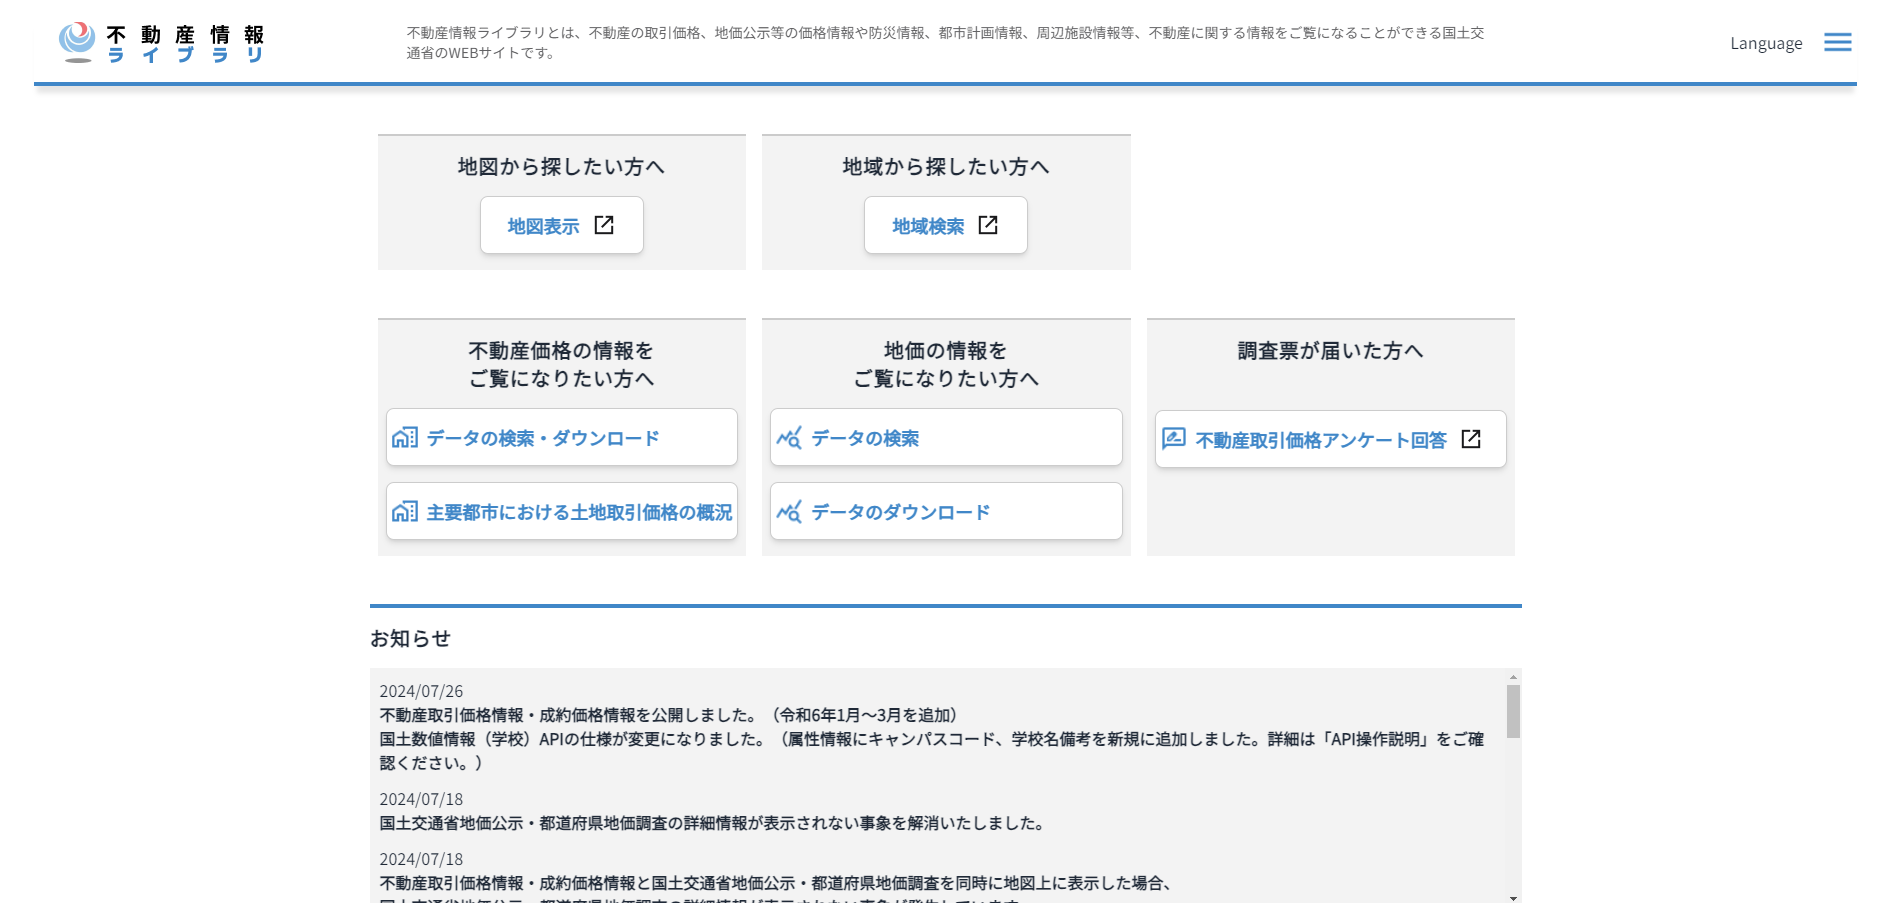The width and height of the screenshot is (1893, 903).
Task: Open データの検索・ダウンロード link
Action: point(561,437)
